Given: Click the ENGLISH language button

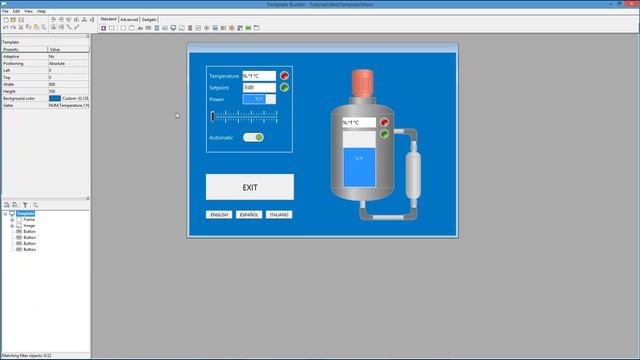Looking at the screenshot, I should point(219,215).
